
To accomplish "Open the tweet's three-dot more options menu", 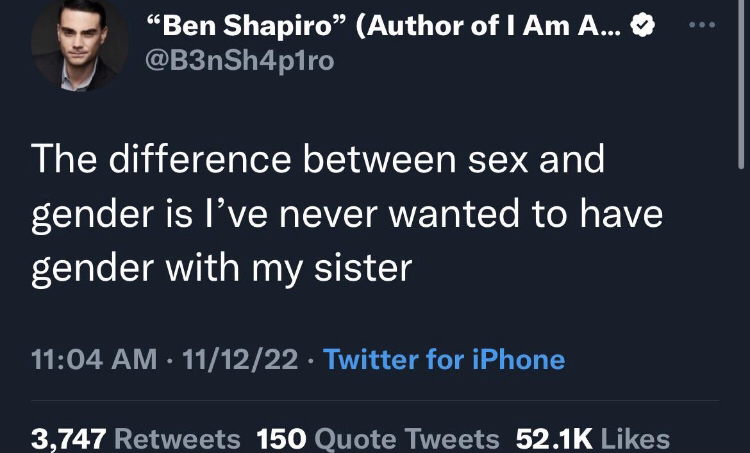I will 708,25.
